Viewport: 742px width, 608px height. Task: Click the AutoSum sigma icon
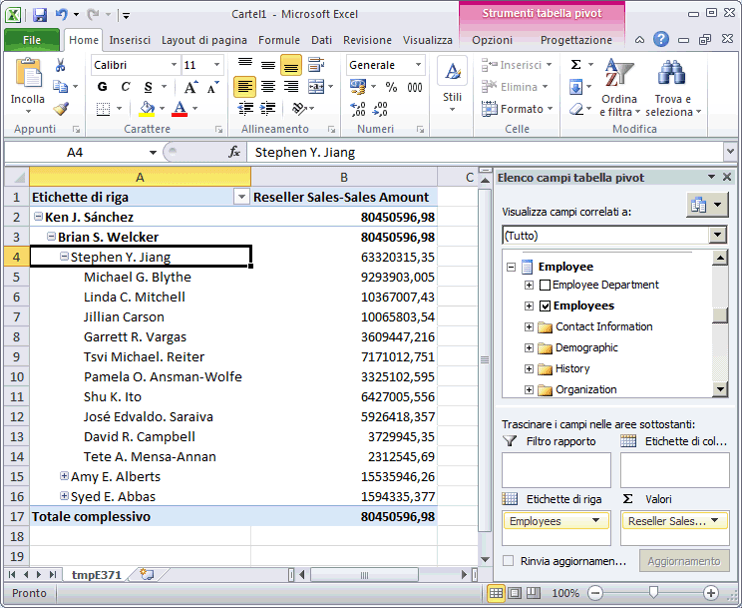[x=576, y=64]
